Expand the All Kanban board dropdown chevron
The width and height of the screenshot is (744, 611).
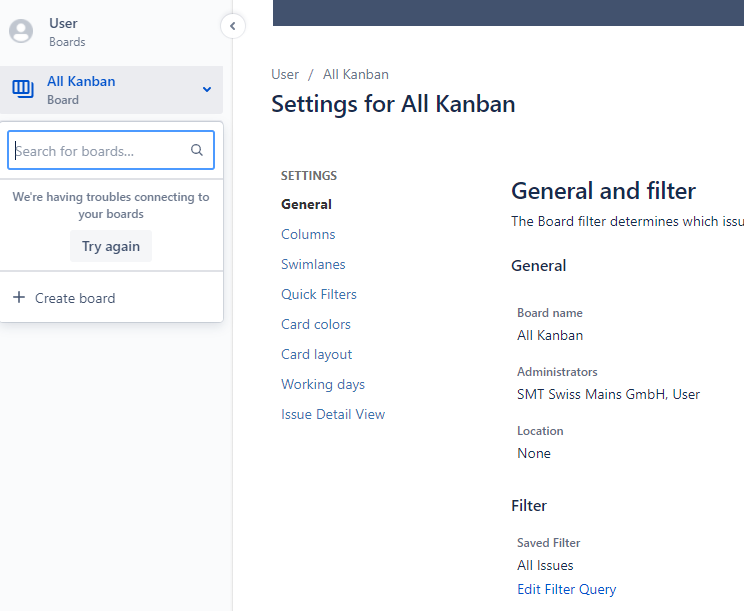(x=207, y=89)
